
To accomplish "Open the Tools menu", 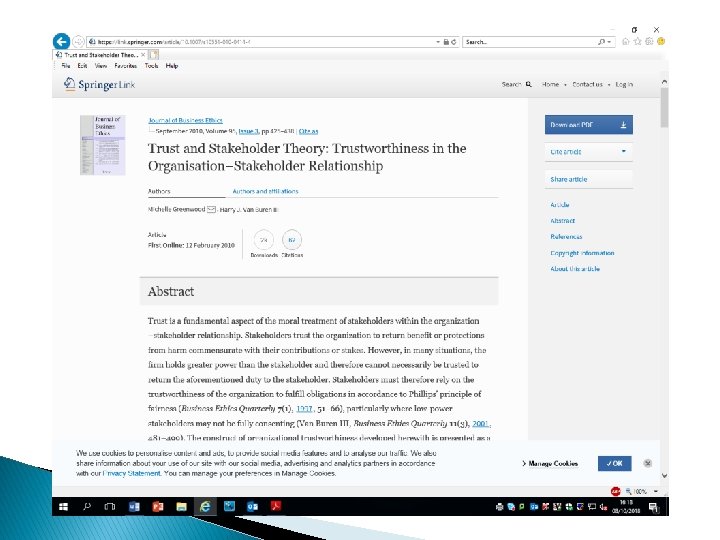I will coord(151,66).
